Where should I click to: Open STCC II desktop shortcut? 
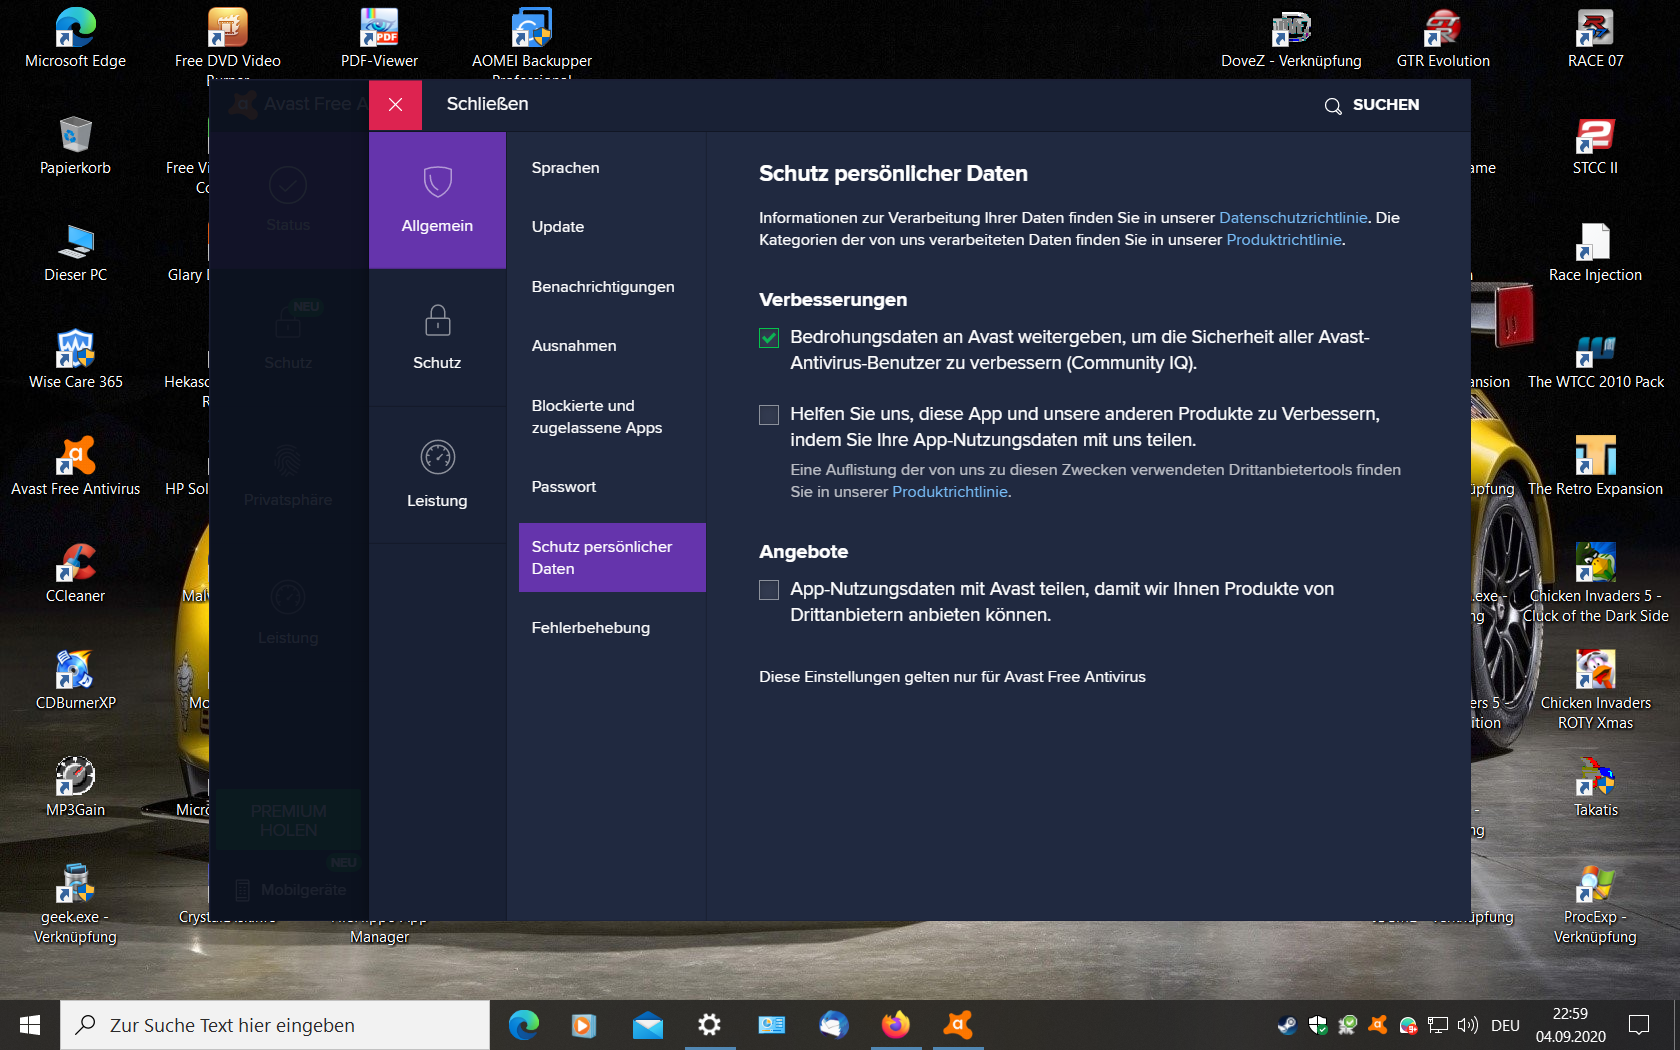click(1595, 145)
